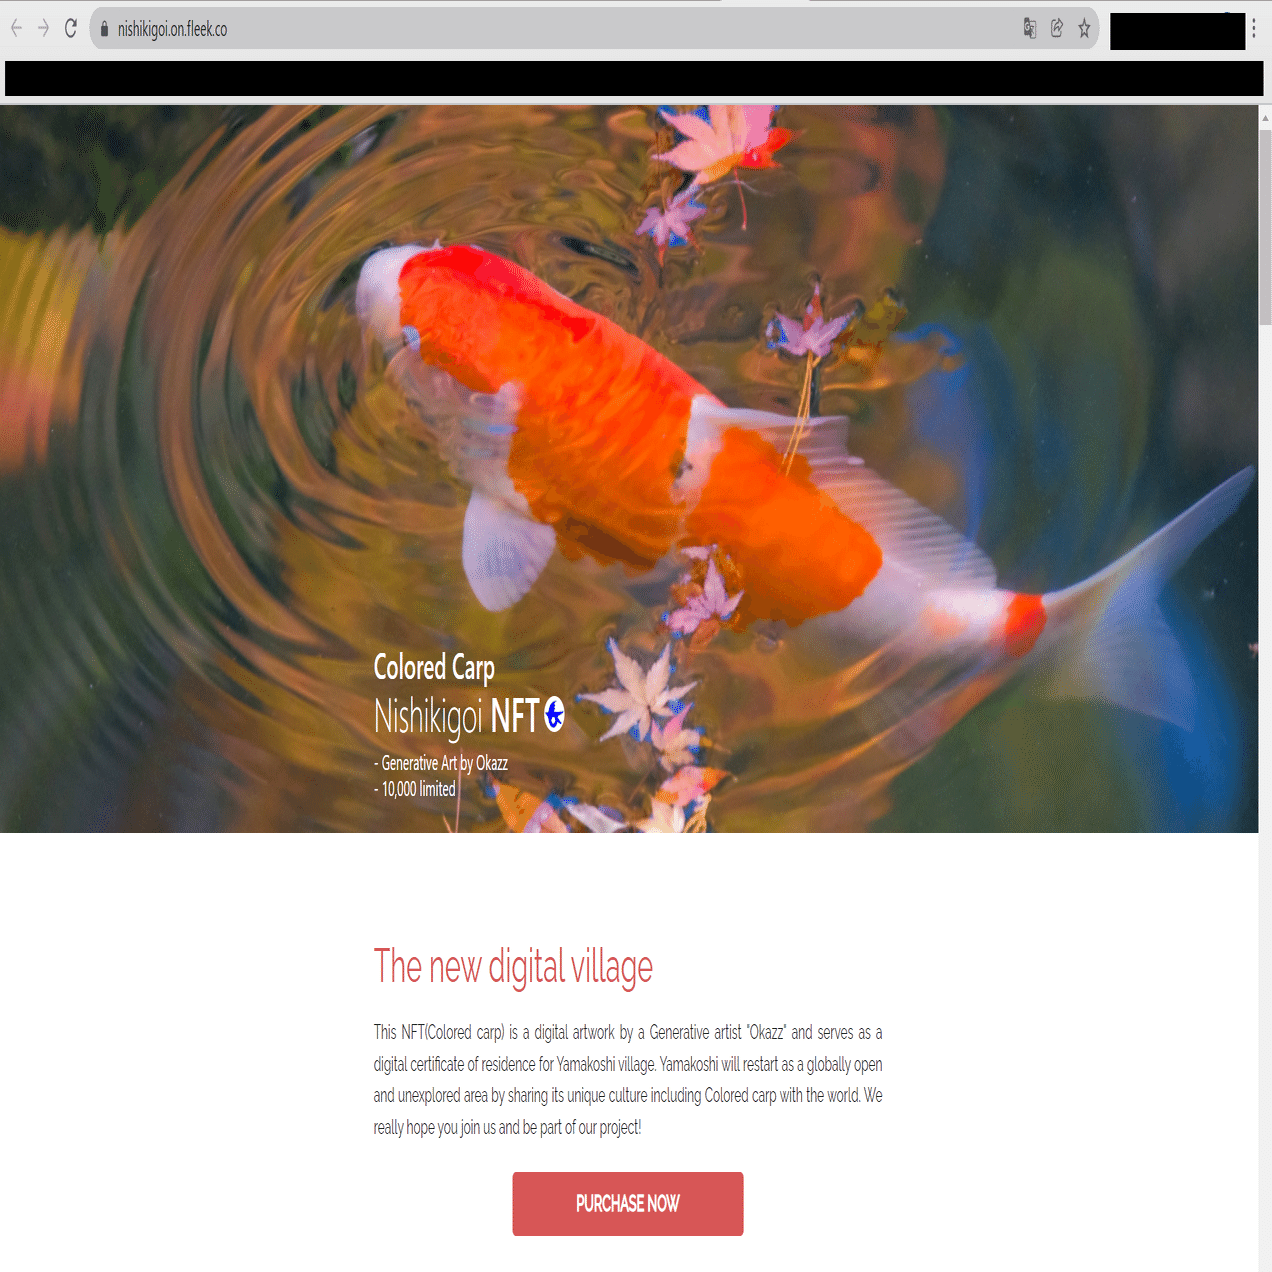Click the blue emblem next to NFT

click(x=554, y=714)
